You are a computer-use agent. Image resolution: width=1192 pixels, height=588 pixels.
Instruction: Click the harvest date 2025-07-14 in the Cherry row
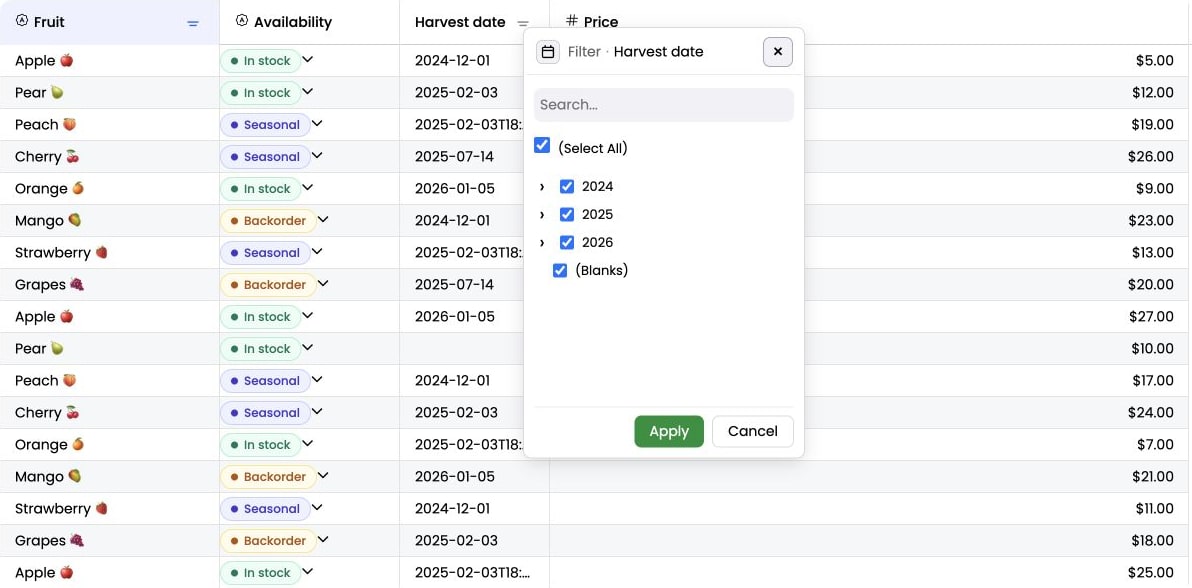(454, 157)
